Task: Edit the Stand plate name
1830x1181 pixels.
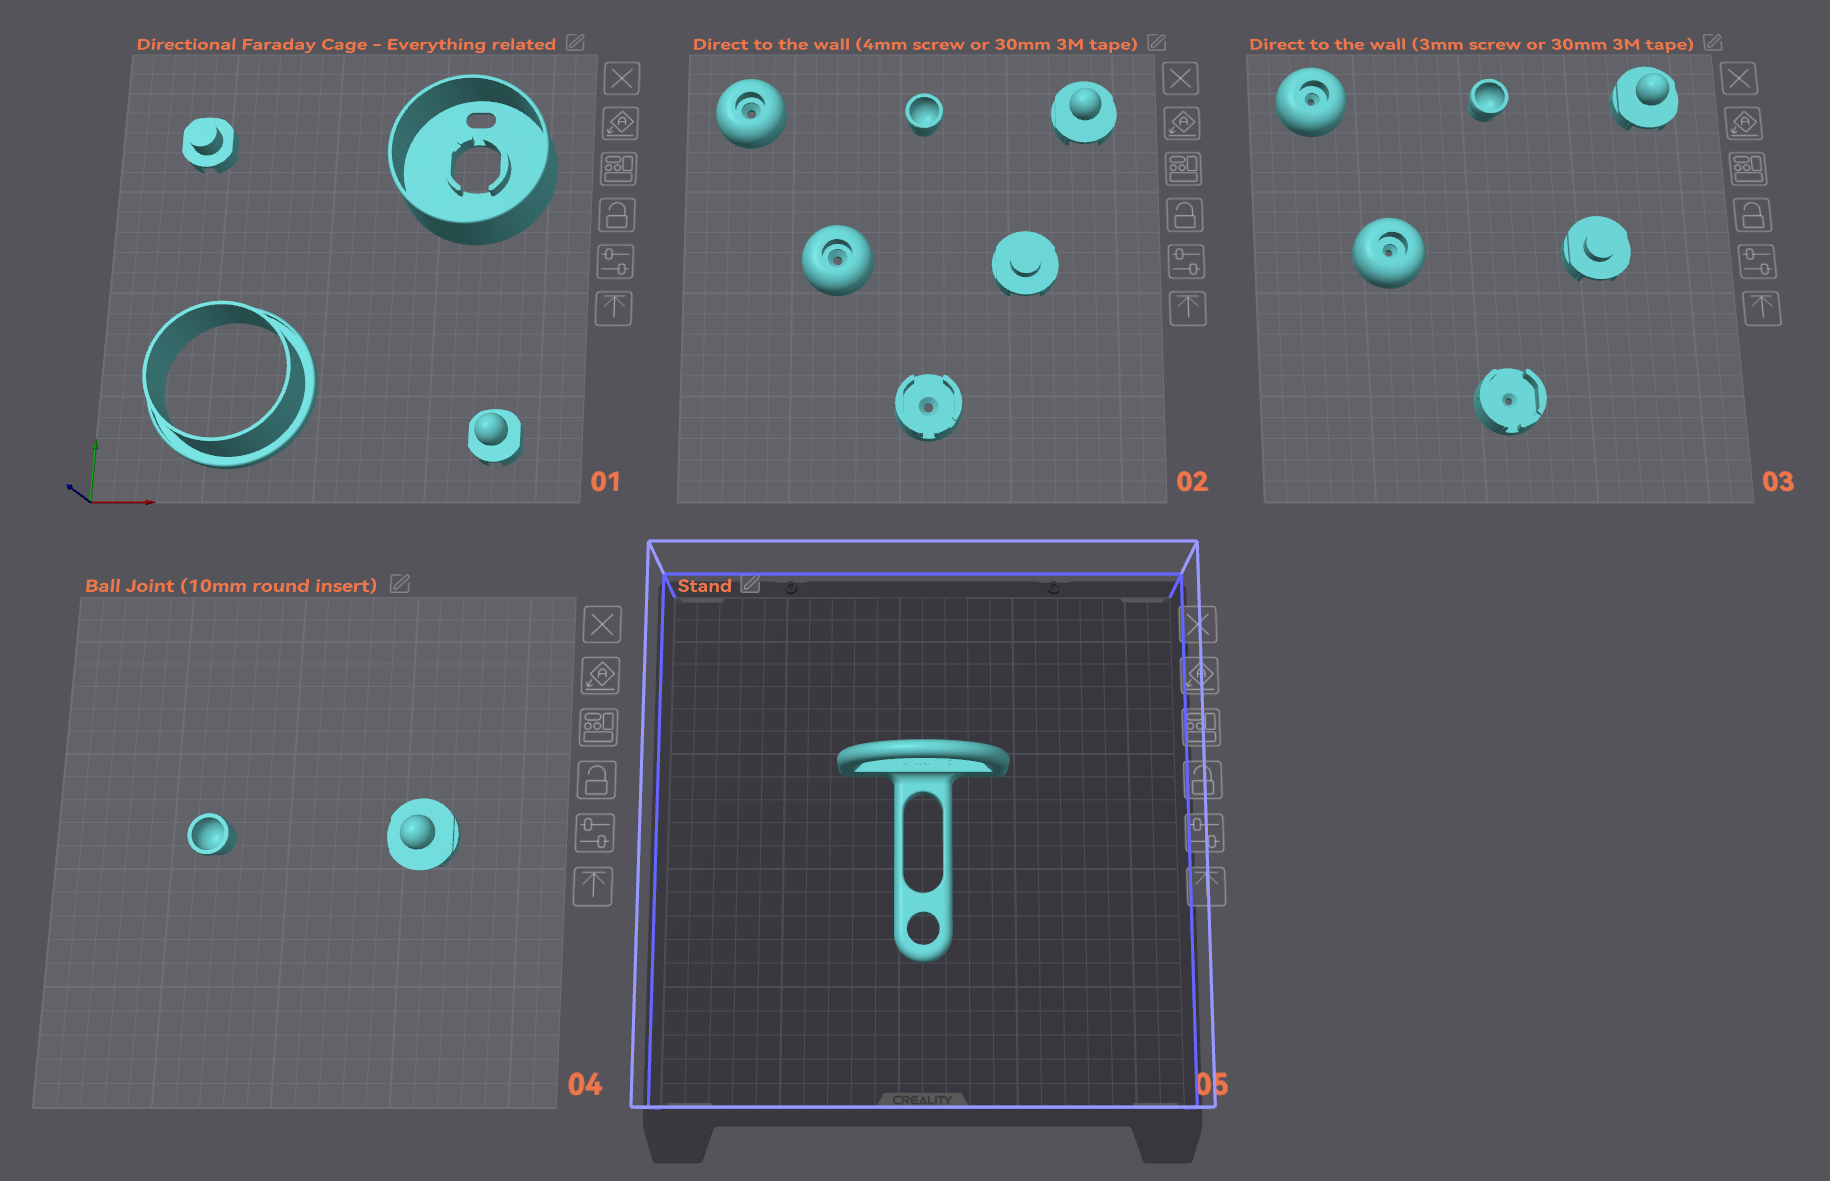Action: tap(751, 584)
